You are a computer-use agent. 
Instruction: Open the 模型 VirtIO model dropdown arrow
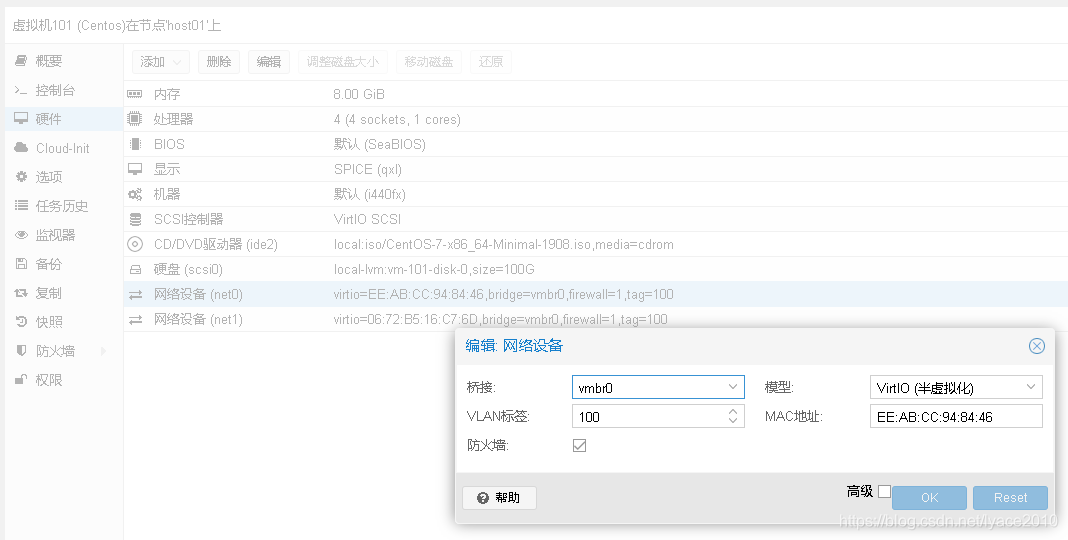1031,387
